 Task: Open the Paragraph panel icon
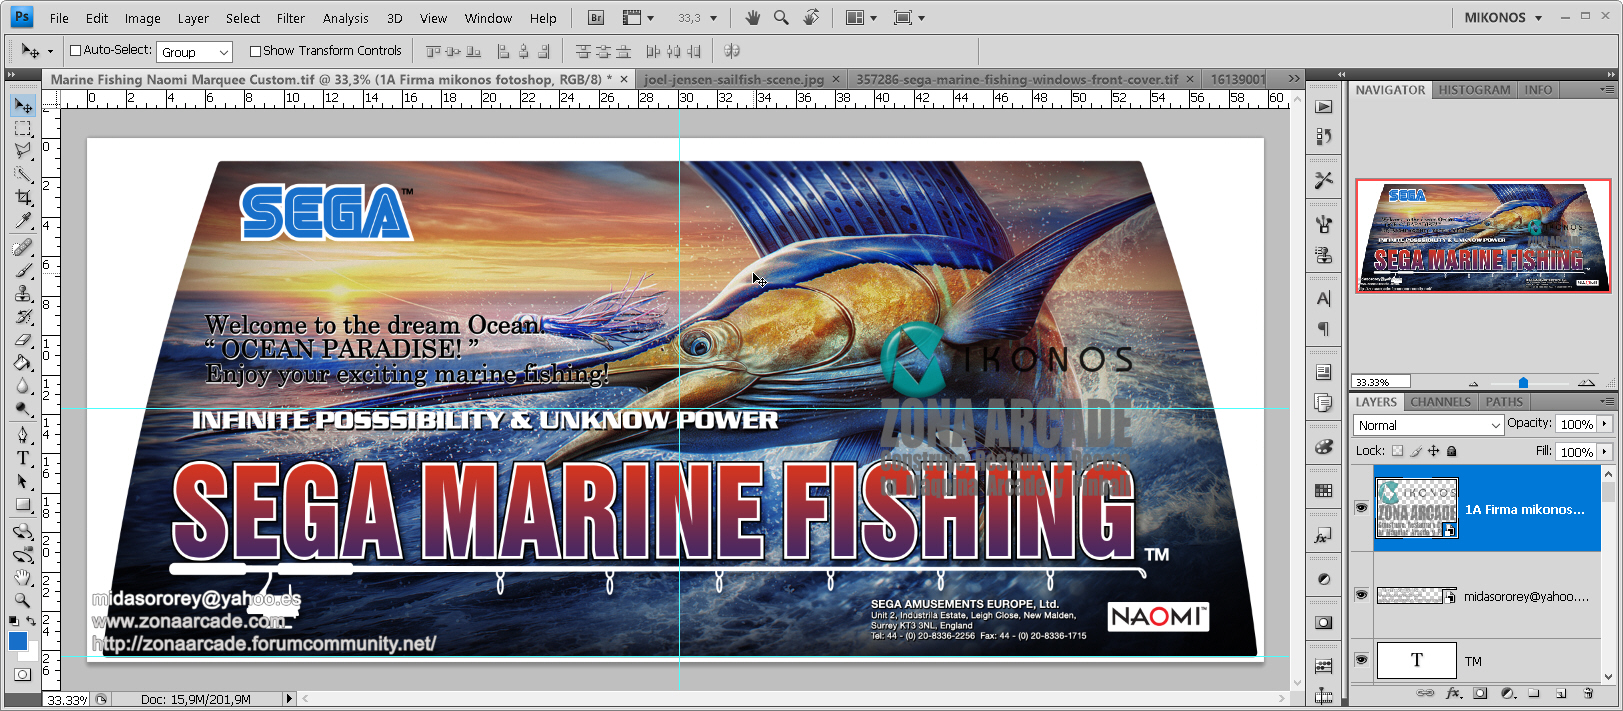coord(1324,328)
